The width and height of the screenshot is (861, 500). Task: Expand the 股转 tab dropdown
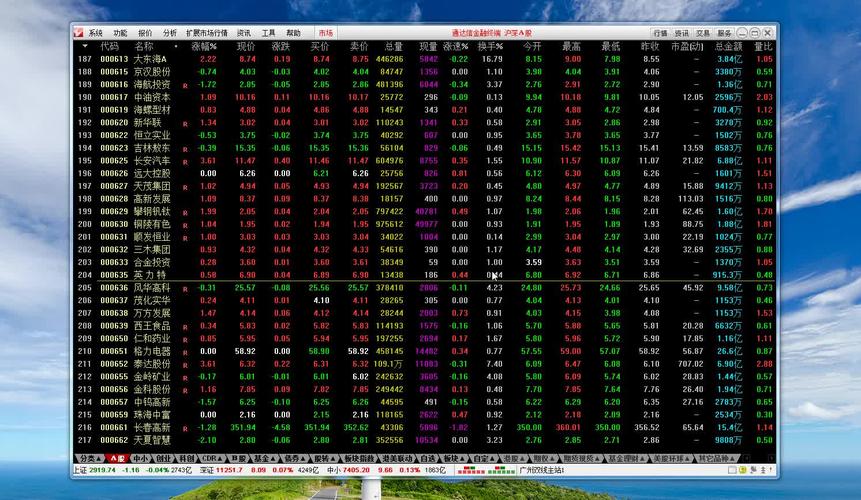click(333, 458)
